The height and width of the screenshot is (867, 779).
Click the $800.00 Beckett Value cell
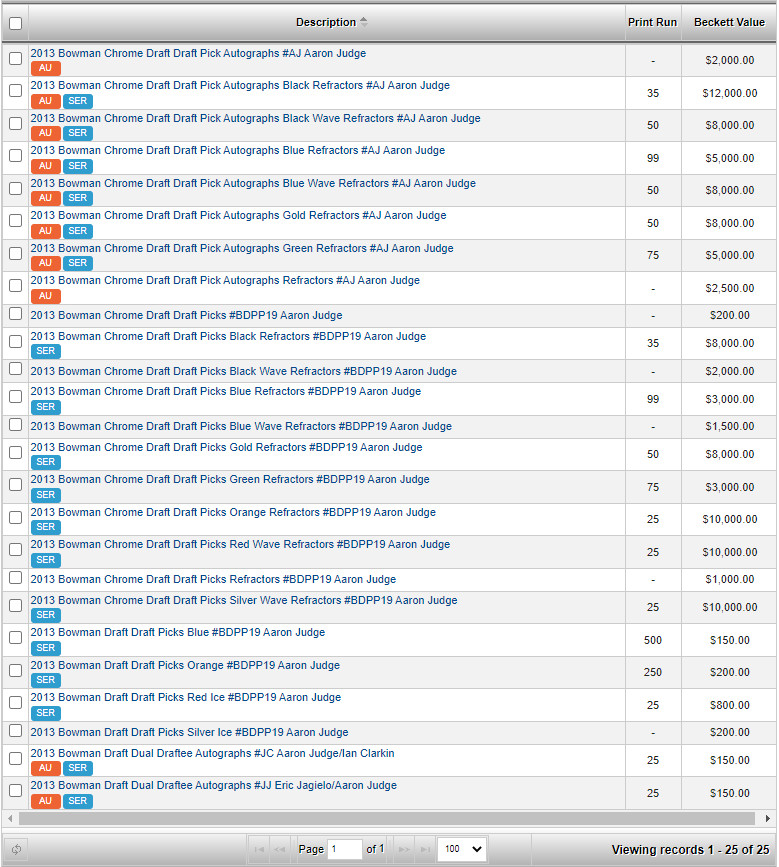729,705
